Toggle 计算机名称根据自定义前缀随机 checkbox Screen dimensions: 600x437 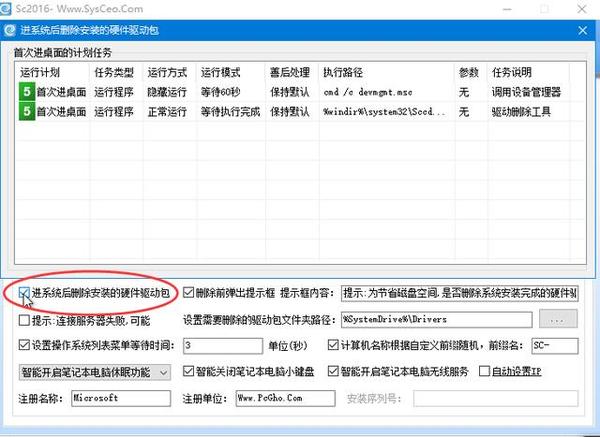pyautogui.click(x=333, y=345)
